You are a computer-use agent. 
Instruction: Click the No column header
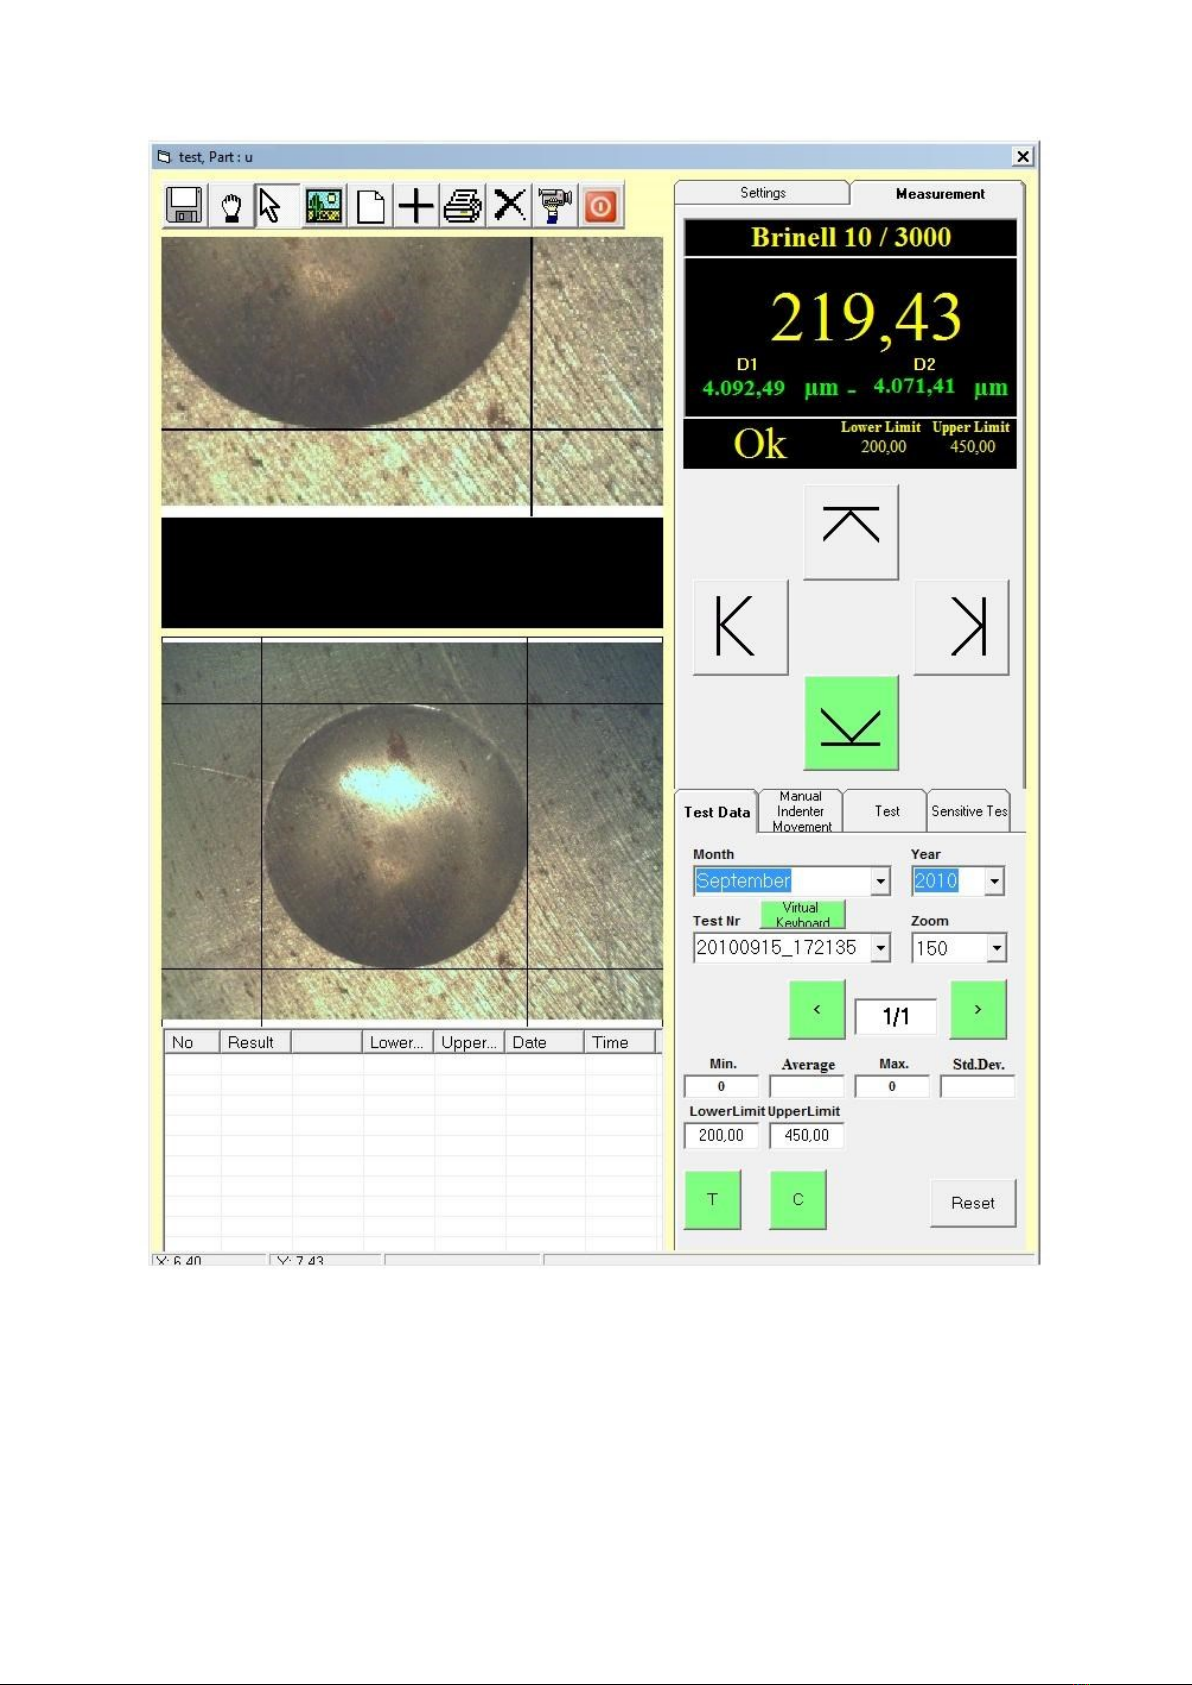click(192, 1042)
